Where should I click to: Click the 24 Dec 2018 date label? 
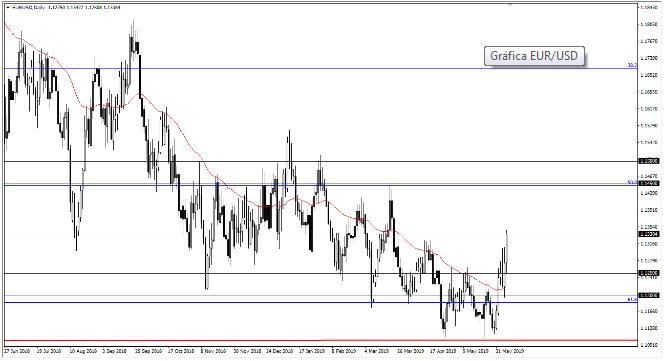coord(279,351)
